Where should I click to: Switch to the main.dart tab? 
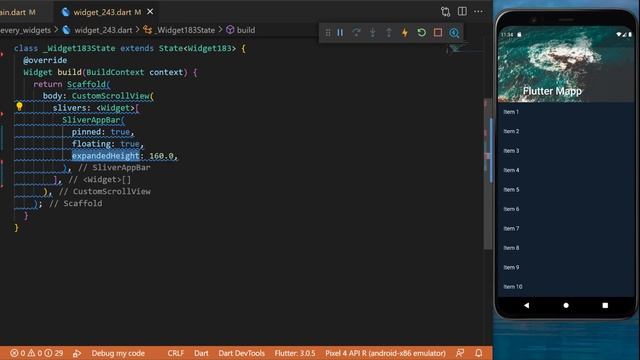[18, 12]
